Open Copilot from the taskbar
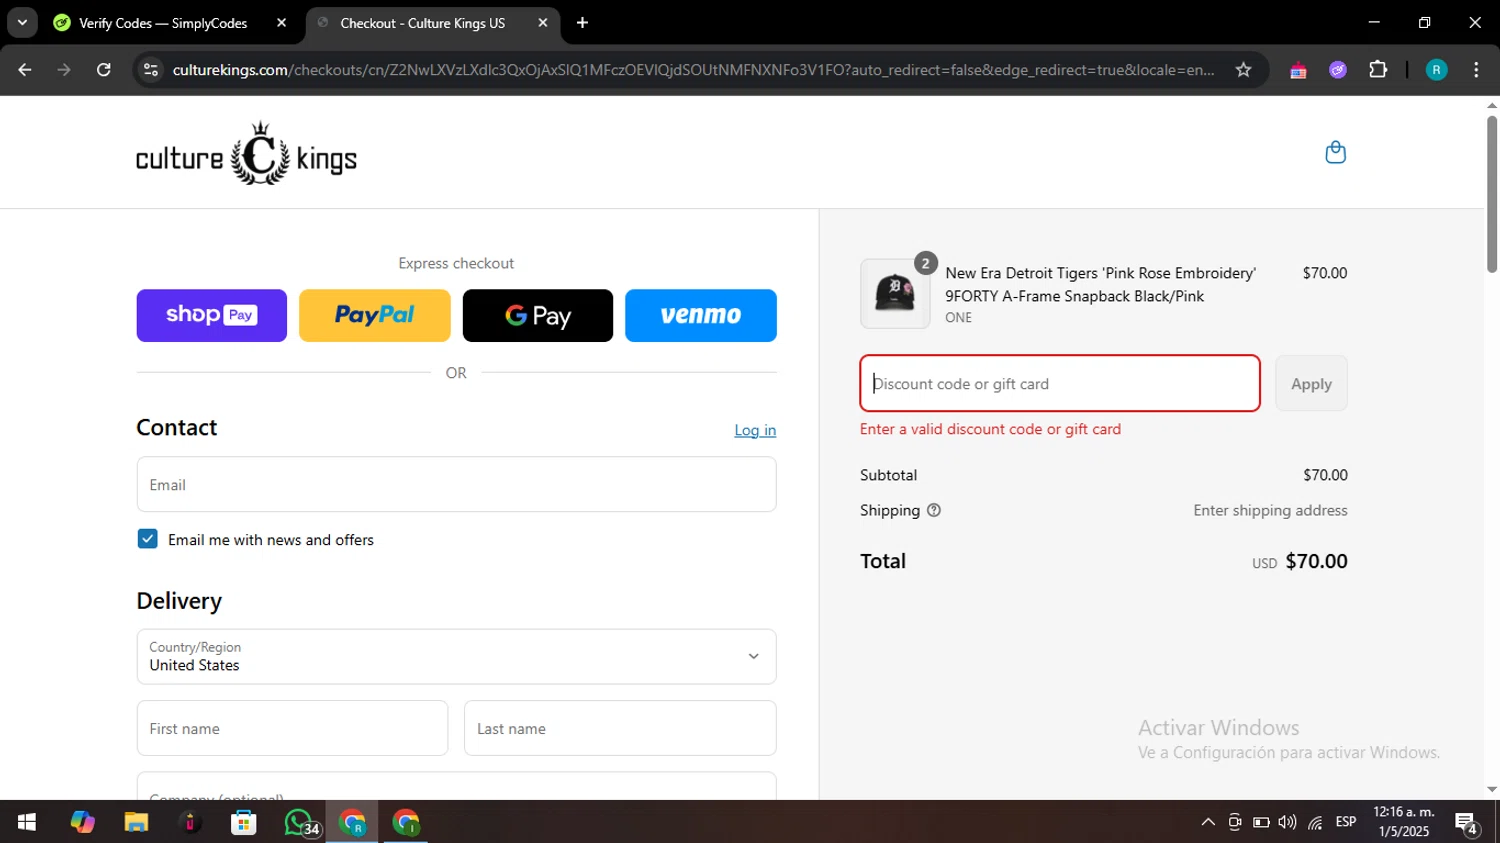1500x843 pixels. tap(82, 822)
